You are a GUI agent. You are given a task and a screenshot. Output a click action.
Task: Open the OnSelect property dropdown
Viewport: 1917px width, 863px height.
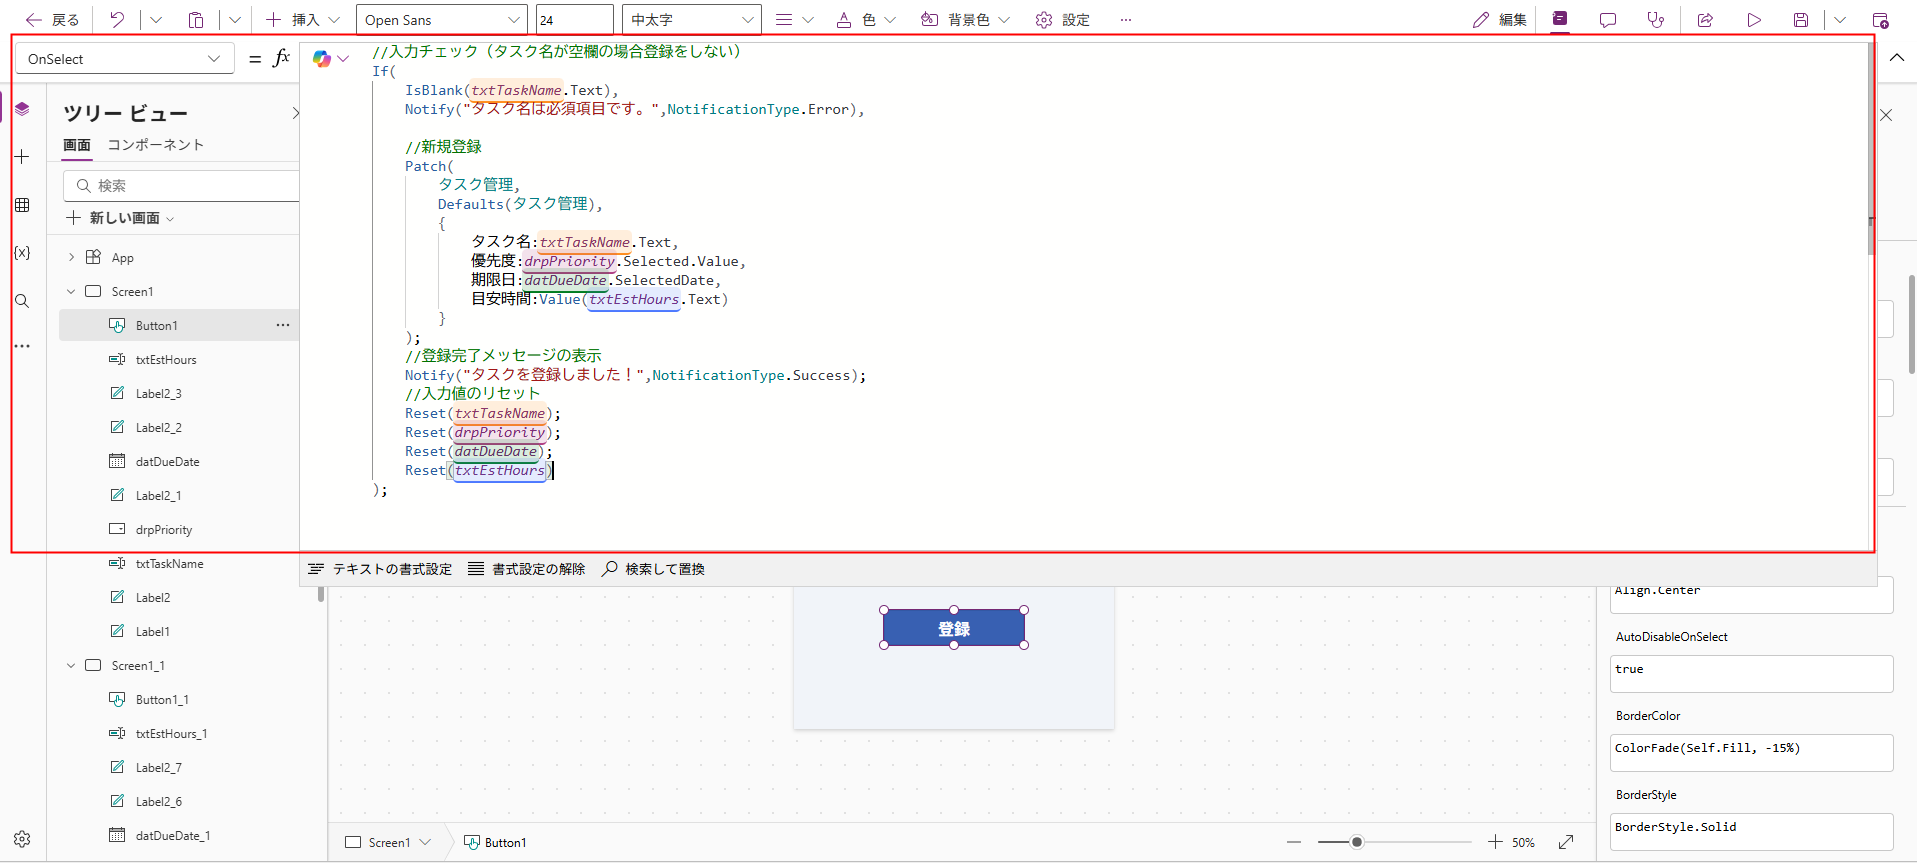click(x=124, y=59)
